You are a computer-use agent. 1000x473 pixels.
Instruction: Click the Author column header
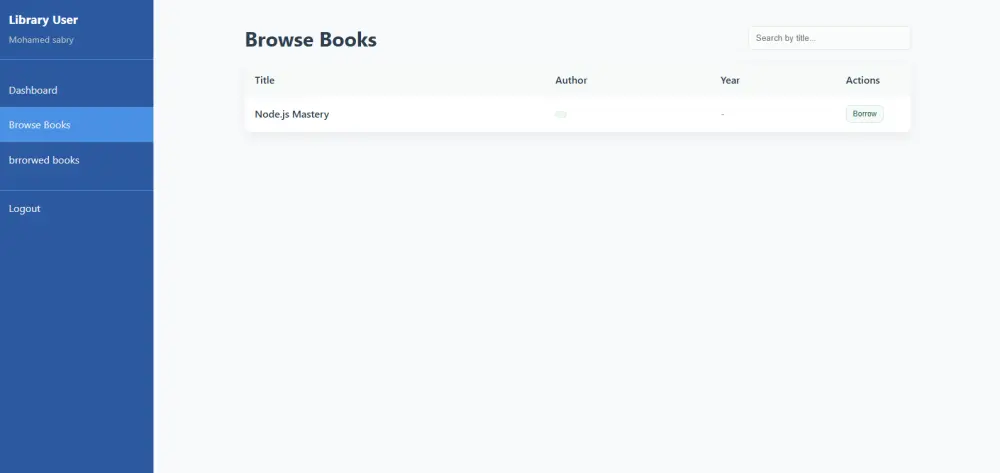[571, 80]
